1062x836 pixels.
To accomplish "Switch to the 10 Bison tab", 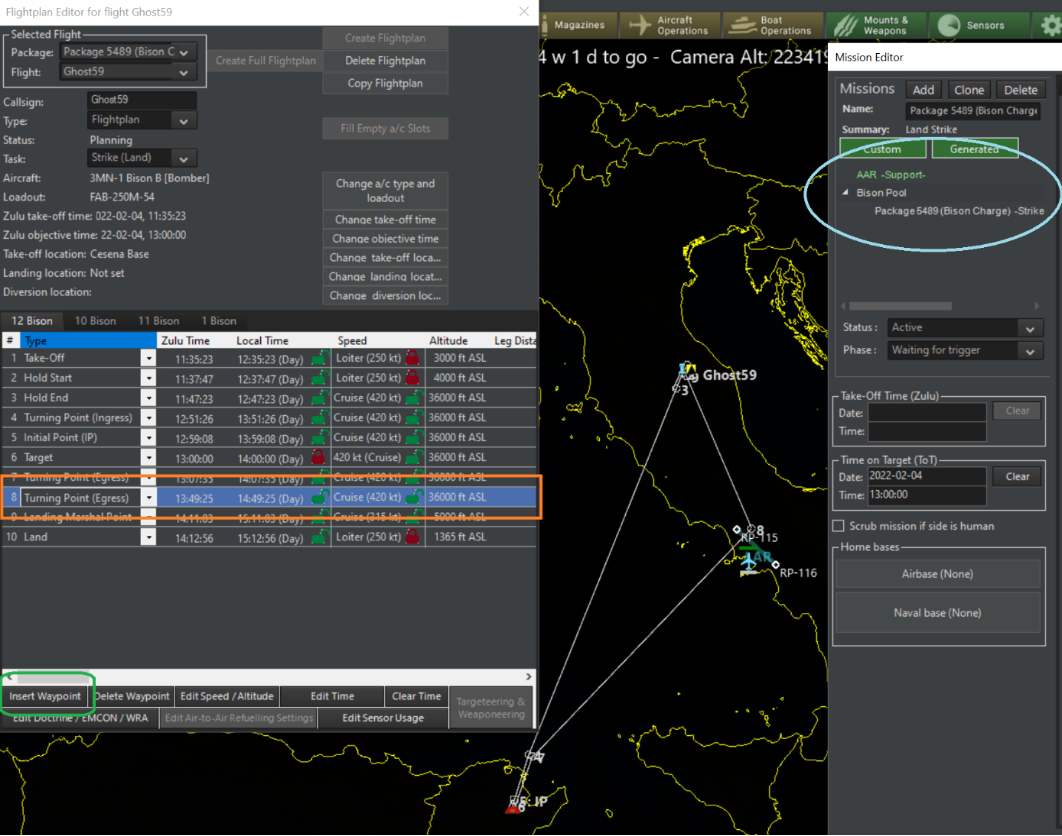I will (x=95, y=321).
